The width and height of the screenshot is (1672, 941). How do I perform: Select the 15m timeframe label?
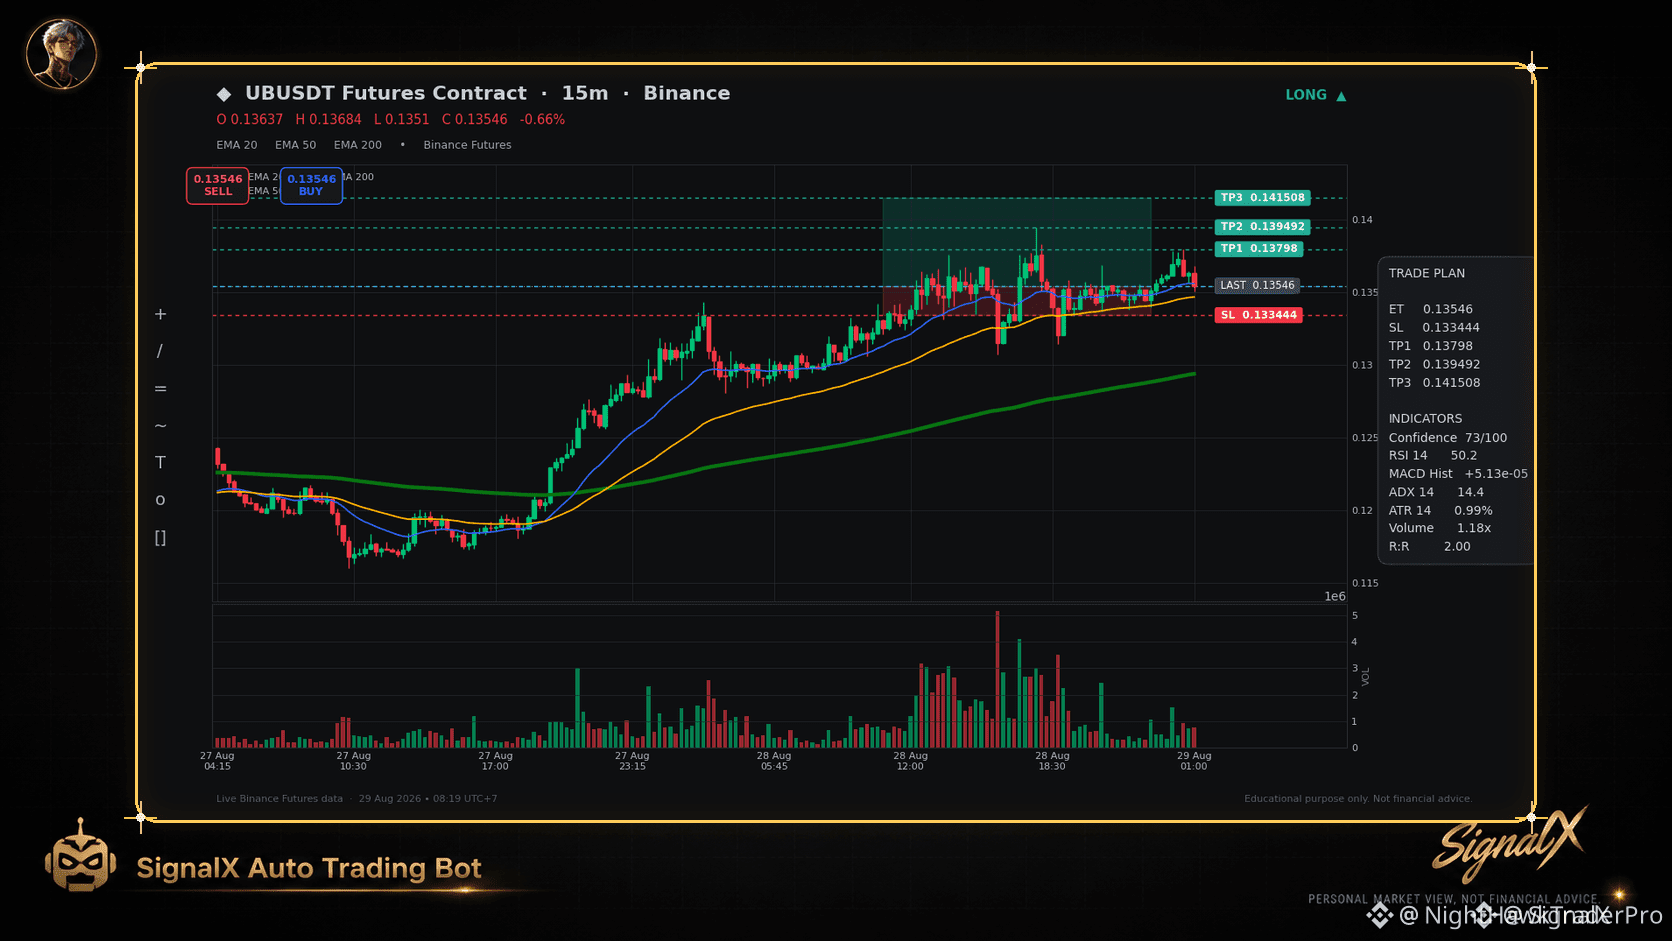(585, 93)
